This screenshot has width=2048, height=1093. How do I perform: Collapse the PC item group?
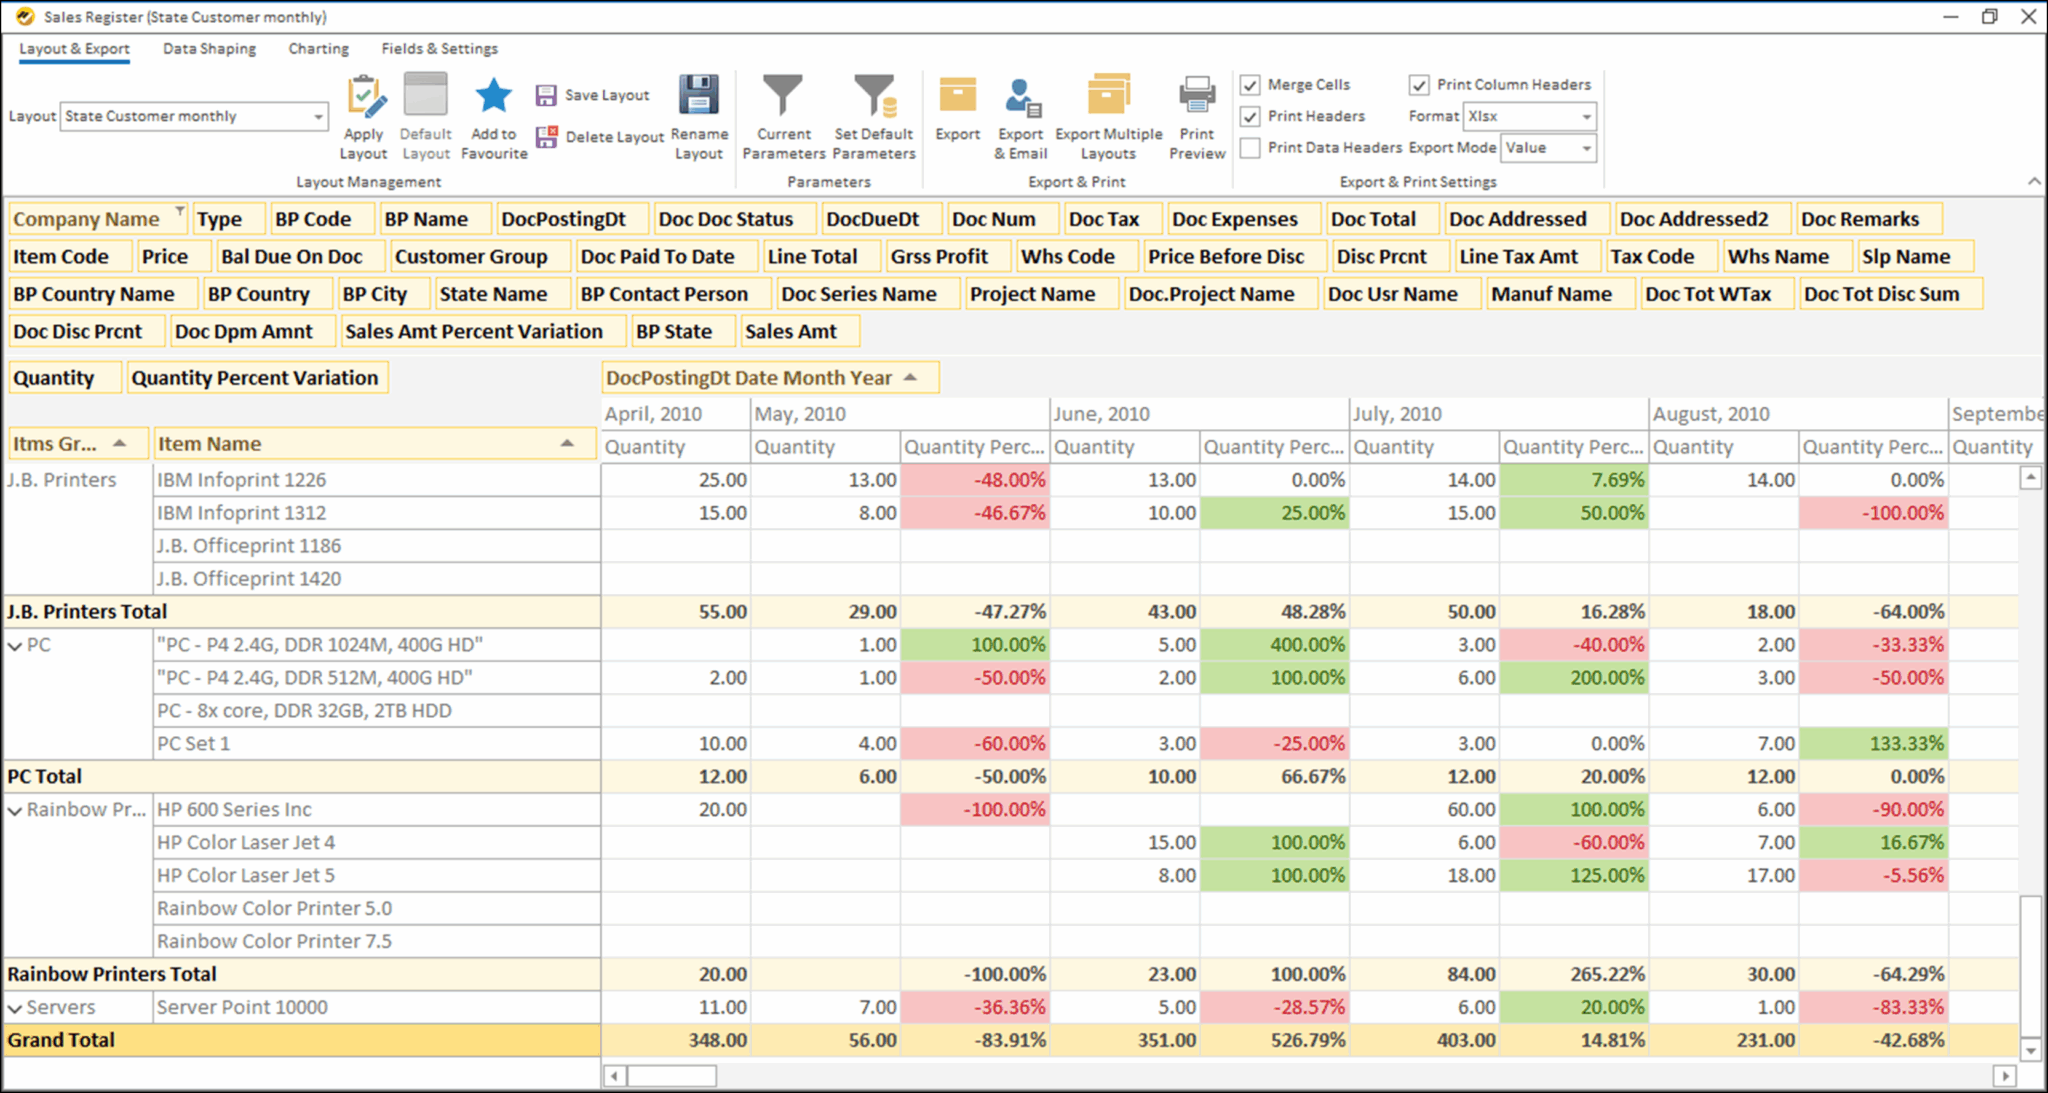pyautogui.click(x=14, y=644)
